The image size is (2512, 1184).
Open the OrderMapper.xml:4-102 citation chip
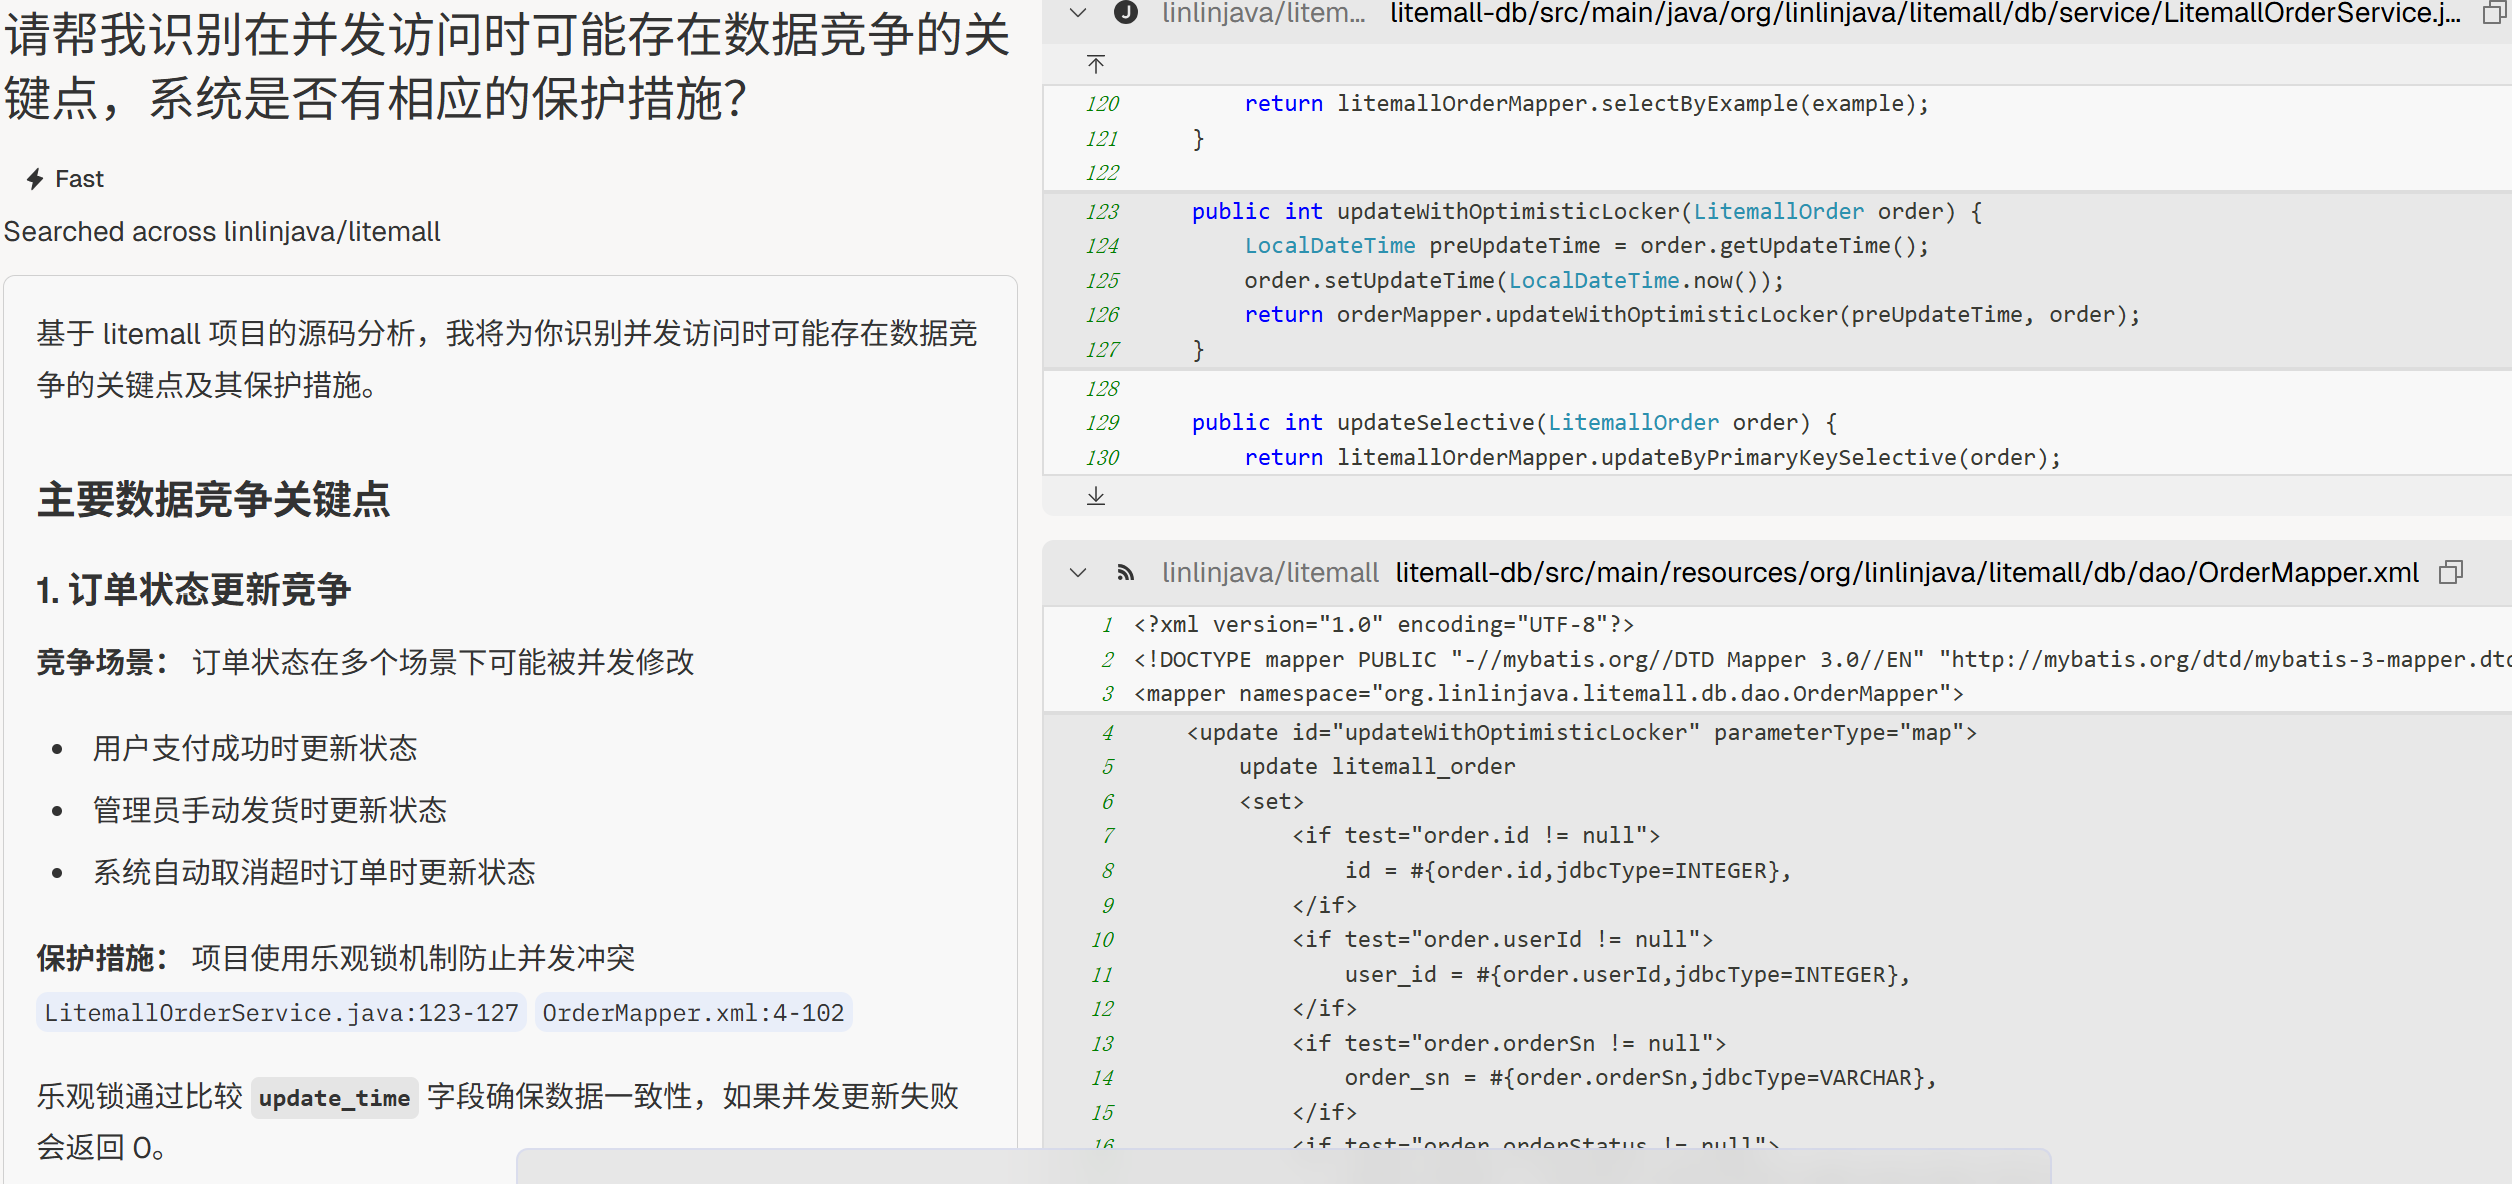[693, 1013]
